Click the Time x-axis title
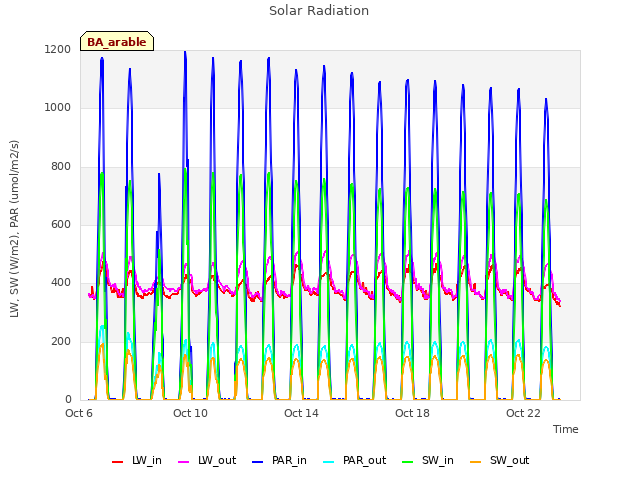 pyautogui.click(x=566, y=429)
